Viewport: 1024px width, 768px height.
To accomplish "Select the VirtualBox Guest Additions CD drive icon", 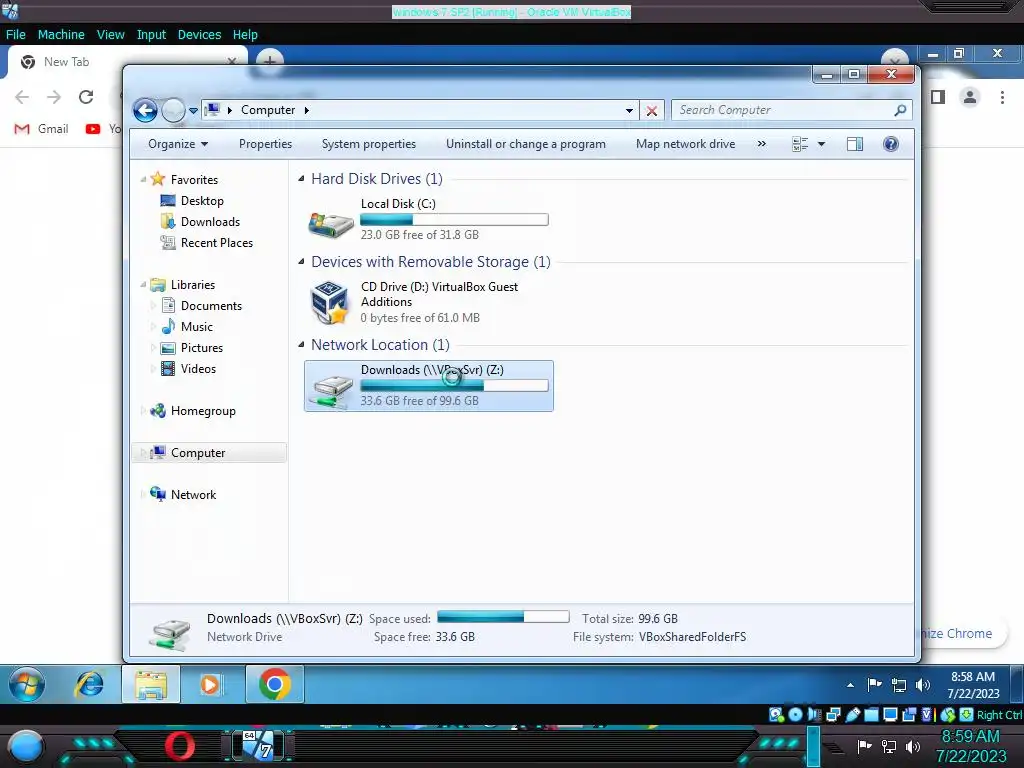I will [x=329, y=302].
